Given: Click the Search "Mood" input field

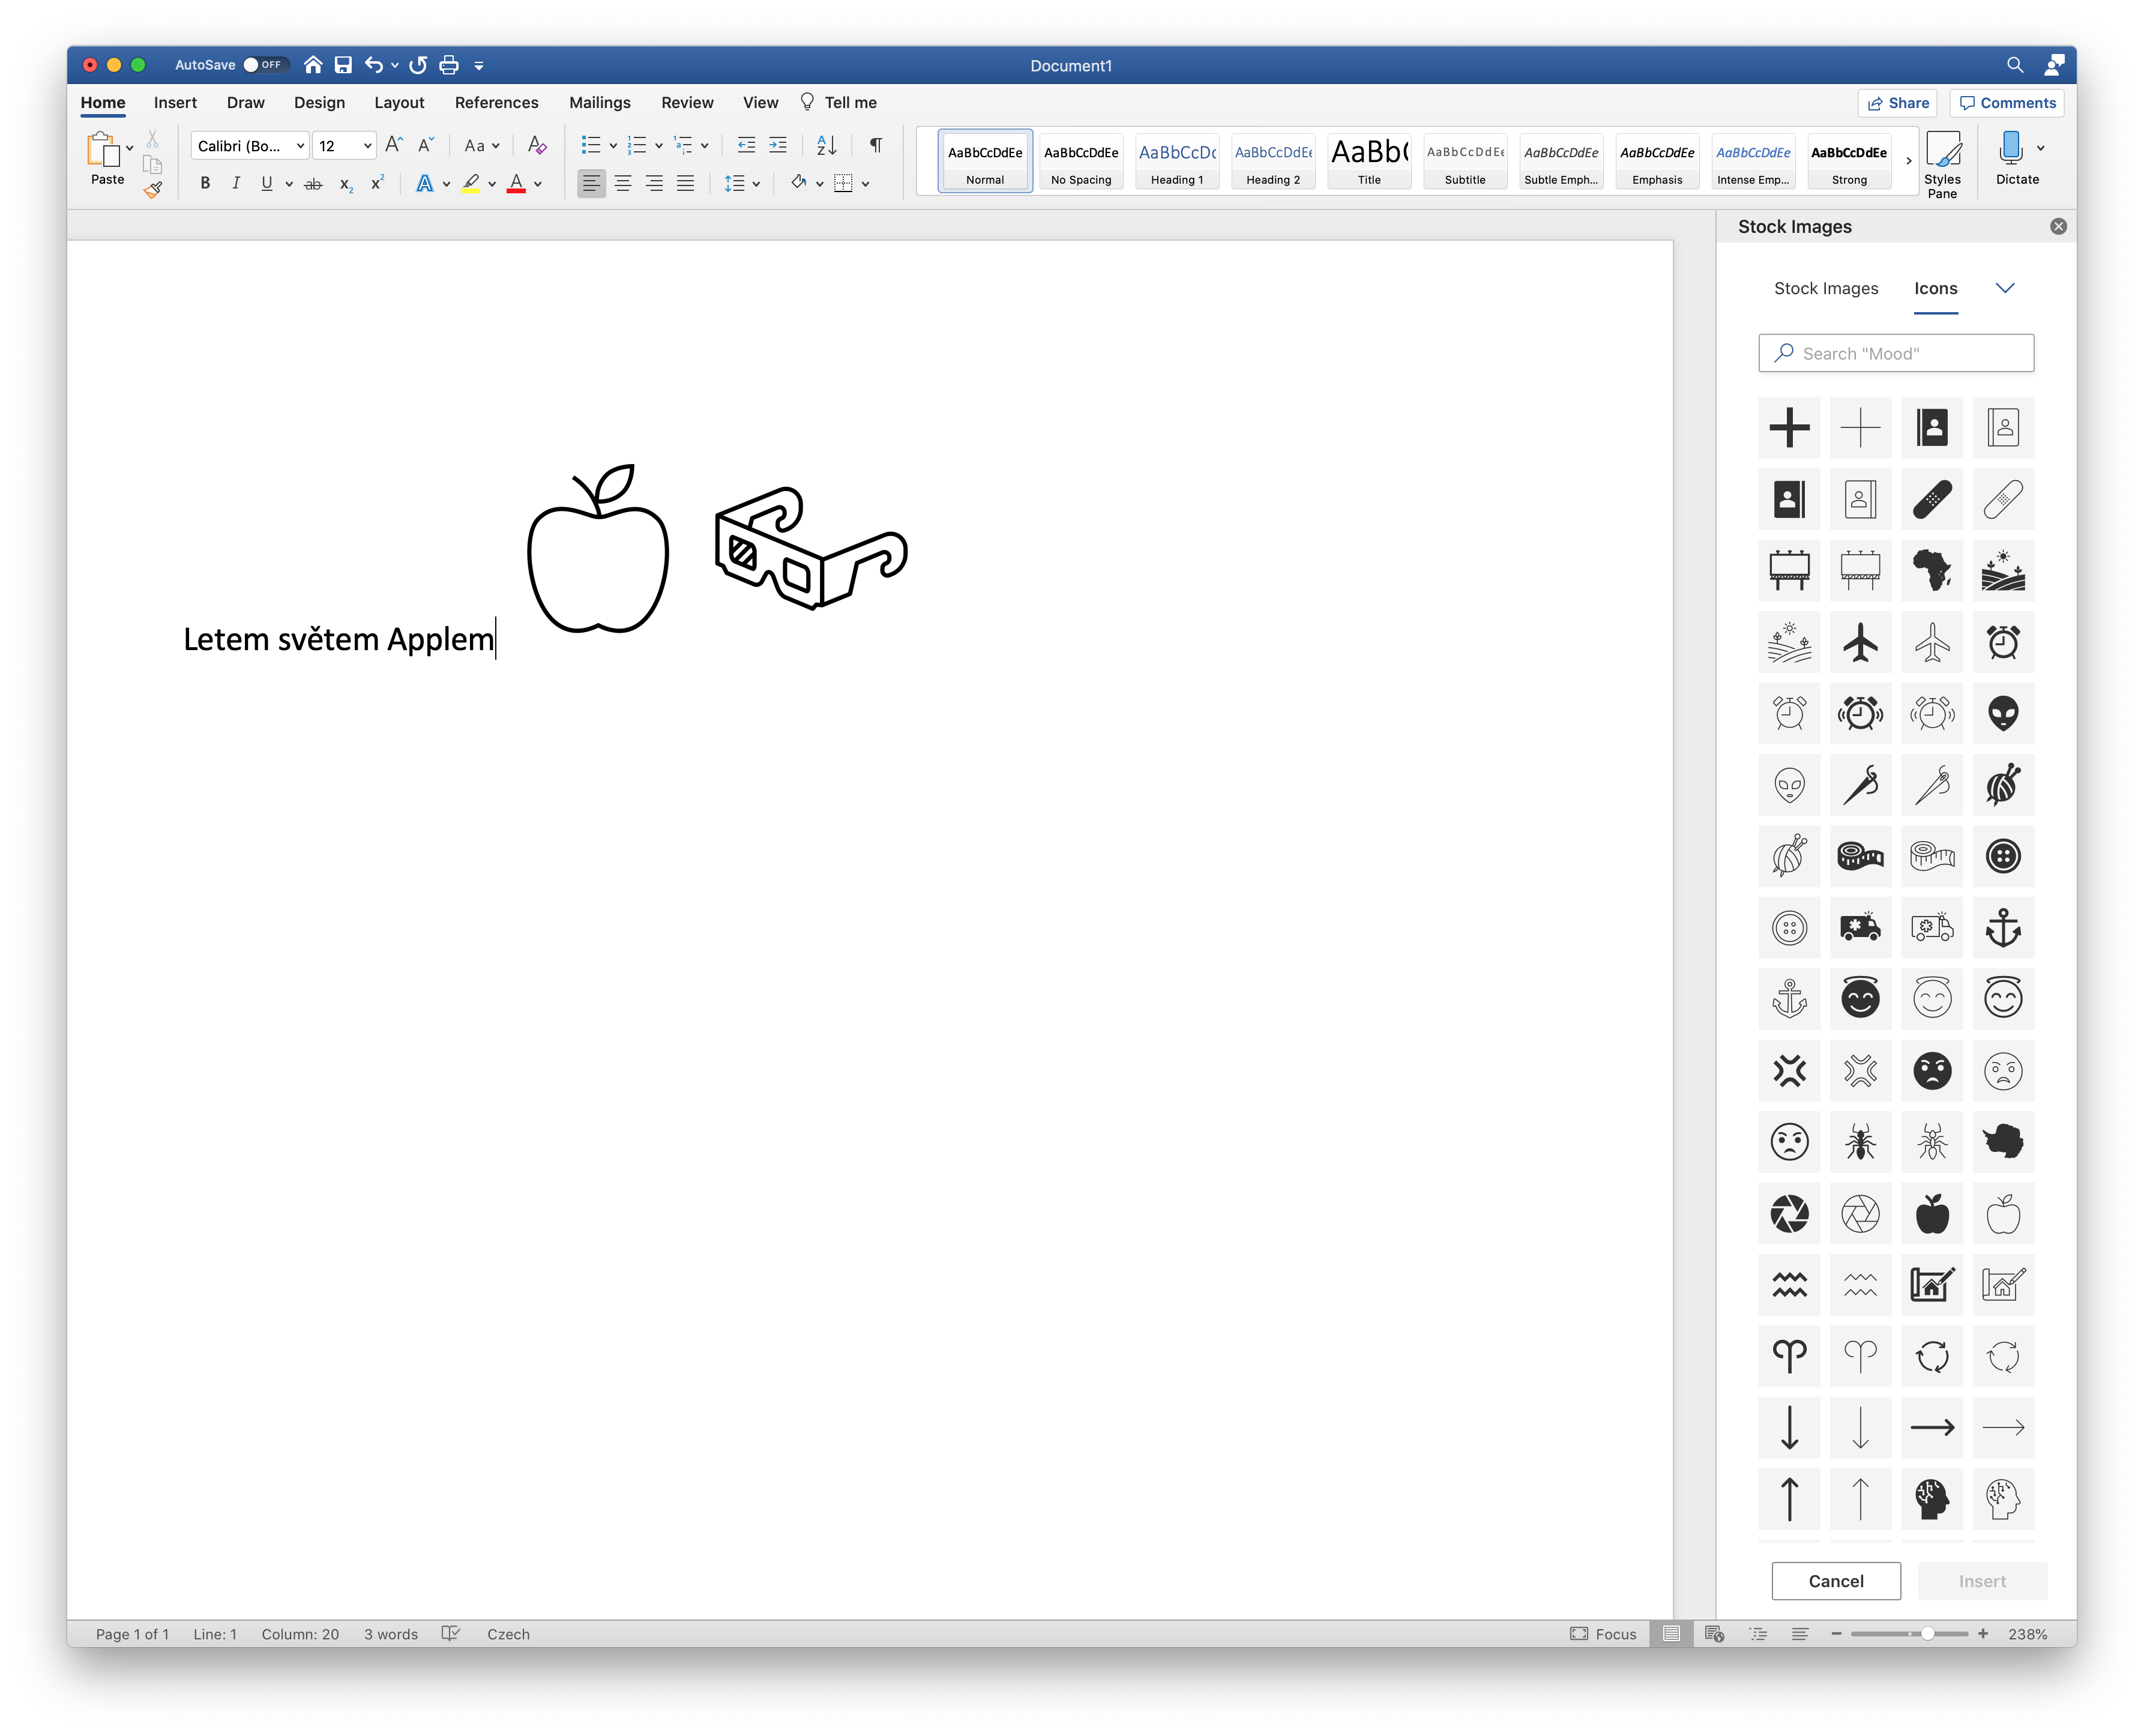Looking at the screenshot, I should pos(1896,353).
